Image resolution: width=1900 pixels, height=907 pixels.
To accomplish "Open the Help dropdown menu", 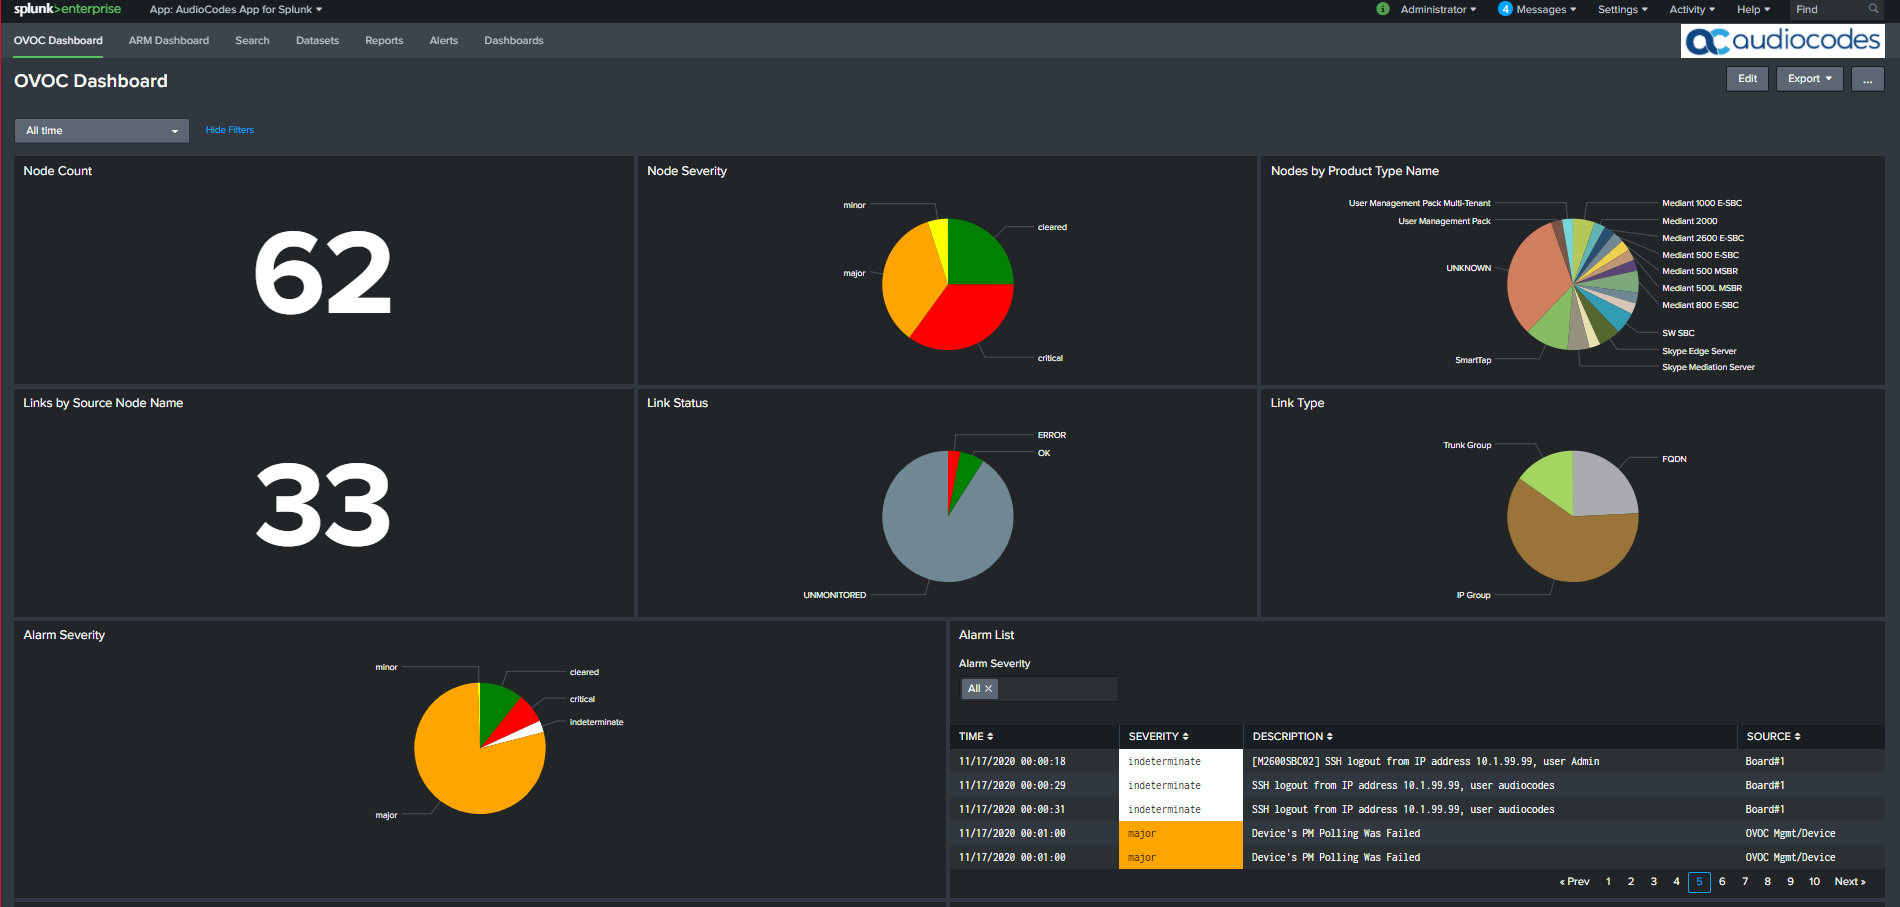I will (1753, 10).
